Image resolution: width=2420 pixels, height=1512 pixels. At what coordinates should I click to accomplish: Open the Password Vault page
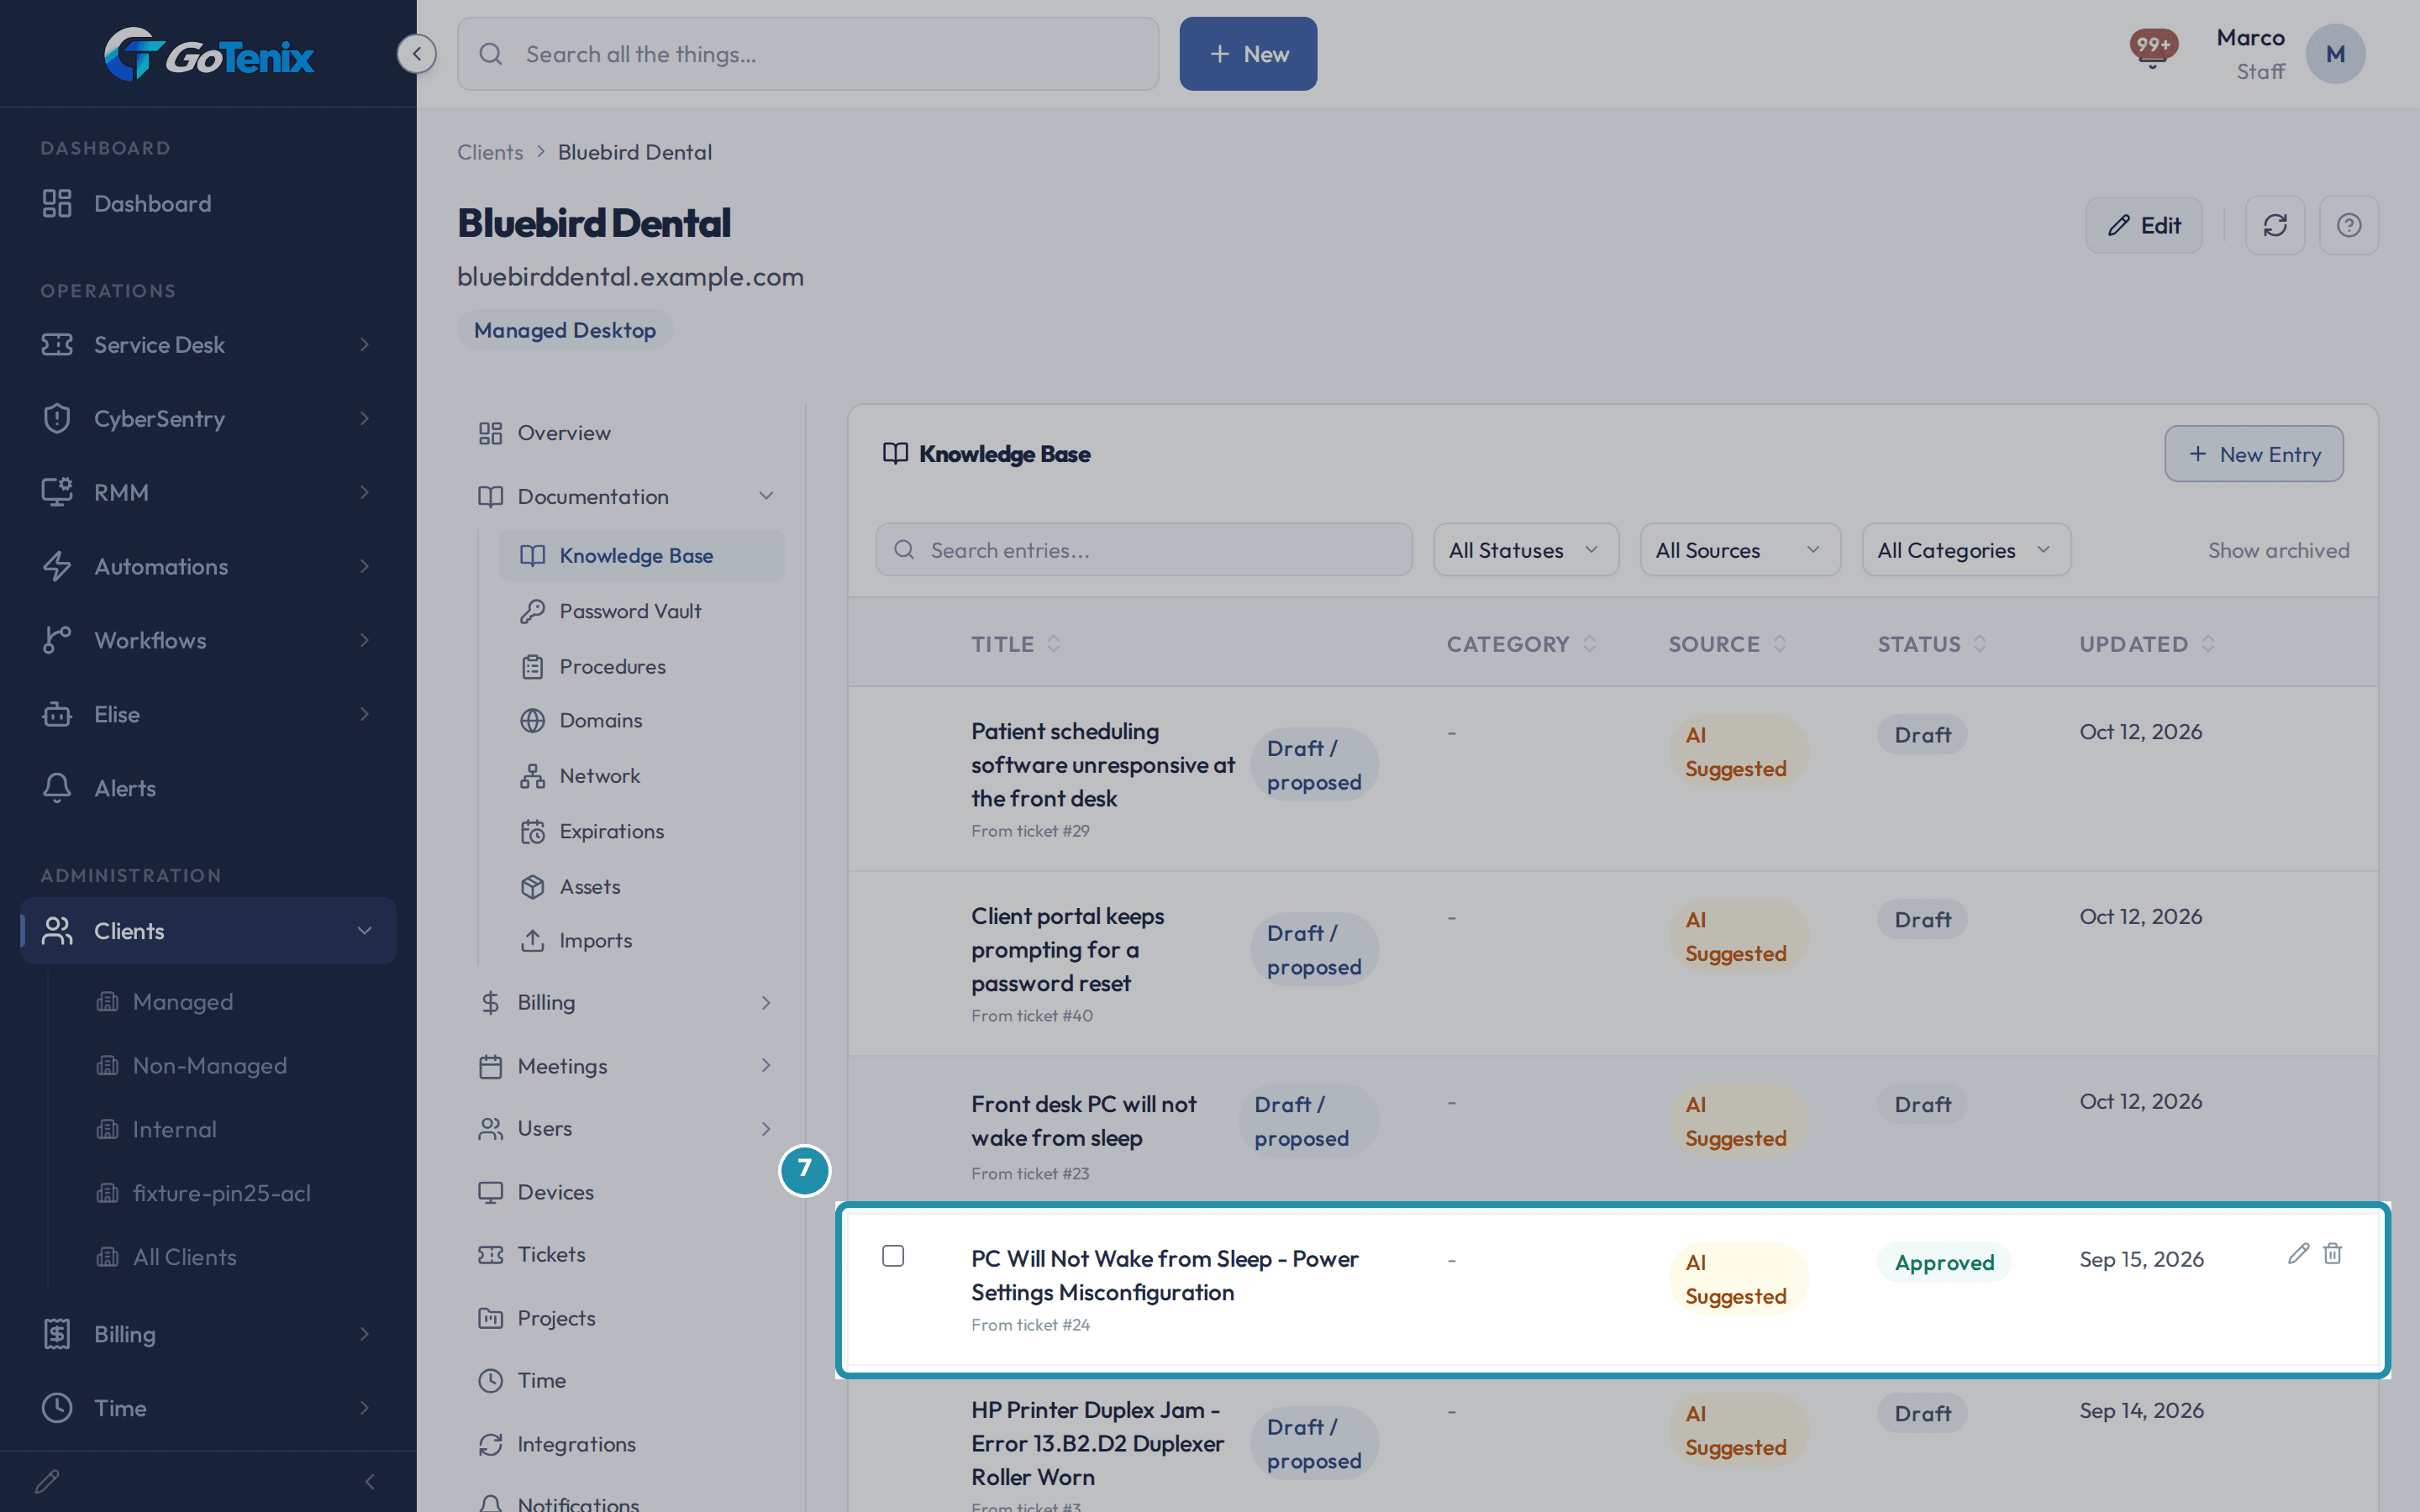click(x=630, y=611)
